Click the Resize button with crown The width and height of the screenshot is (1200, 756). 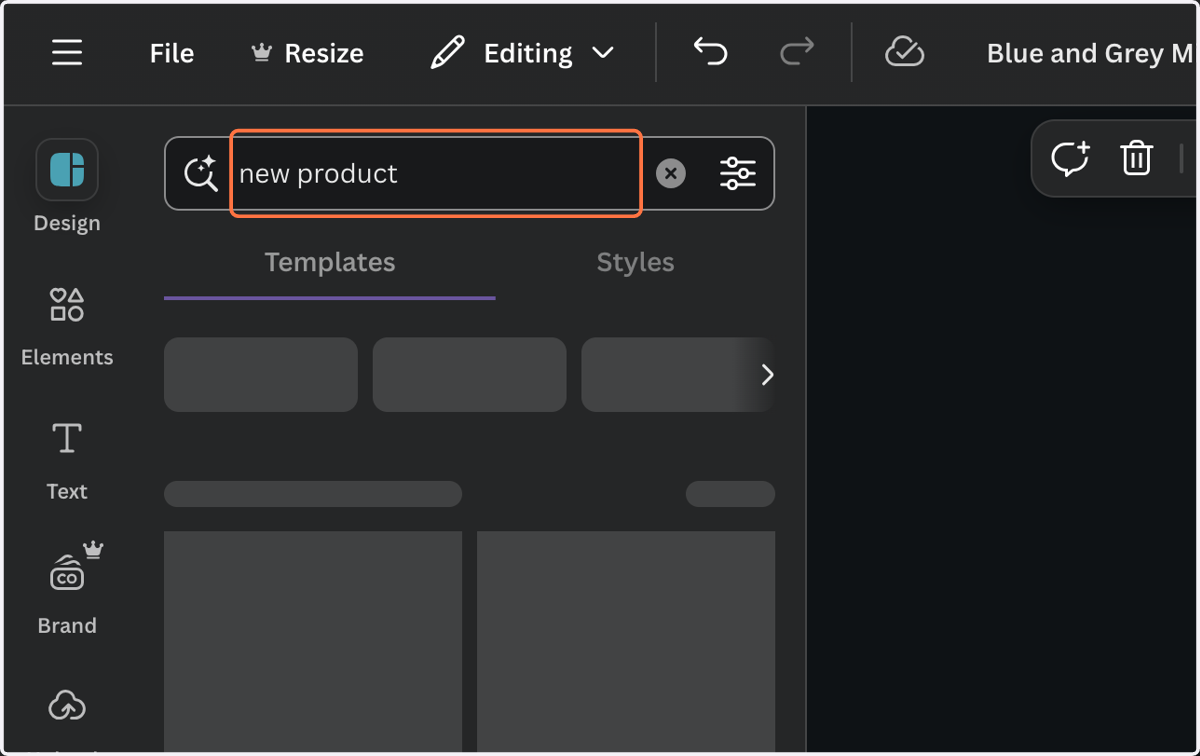click(307, 53)
